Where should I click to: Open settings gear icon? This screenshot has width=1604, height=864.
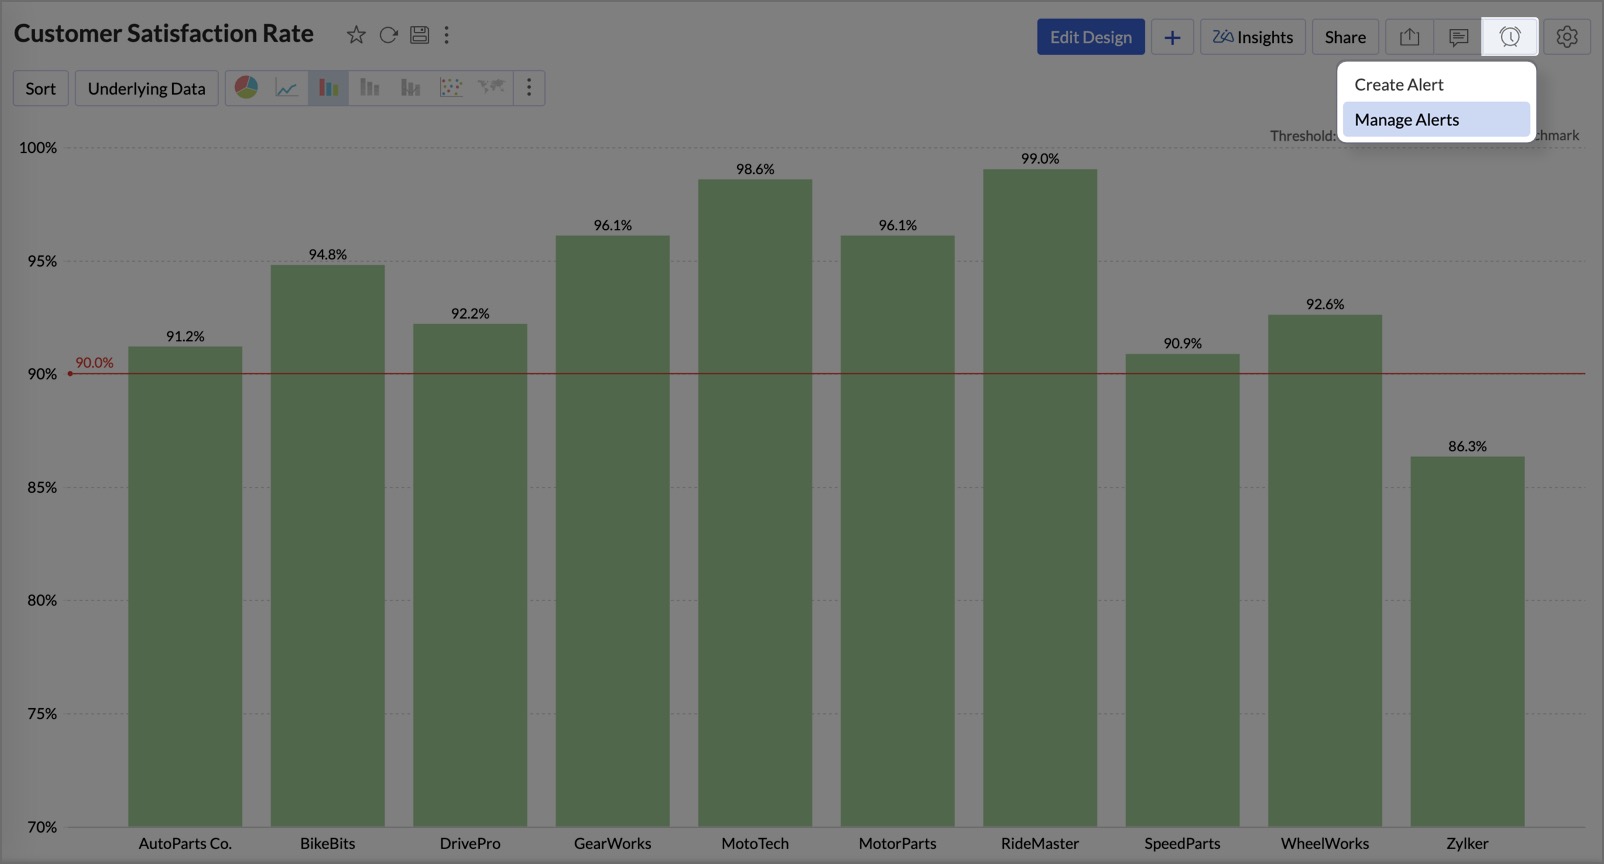pos(1567,37)
